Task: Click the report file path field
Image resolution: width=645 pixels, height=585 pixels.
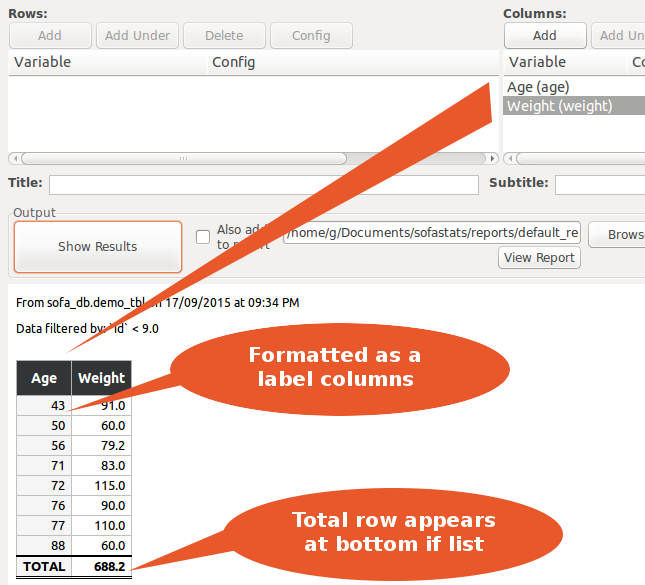Action: tap(432, 233)
